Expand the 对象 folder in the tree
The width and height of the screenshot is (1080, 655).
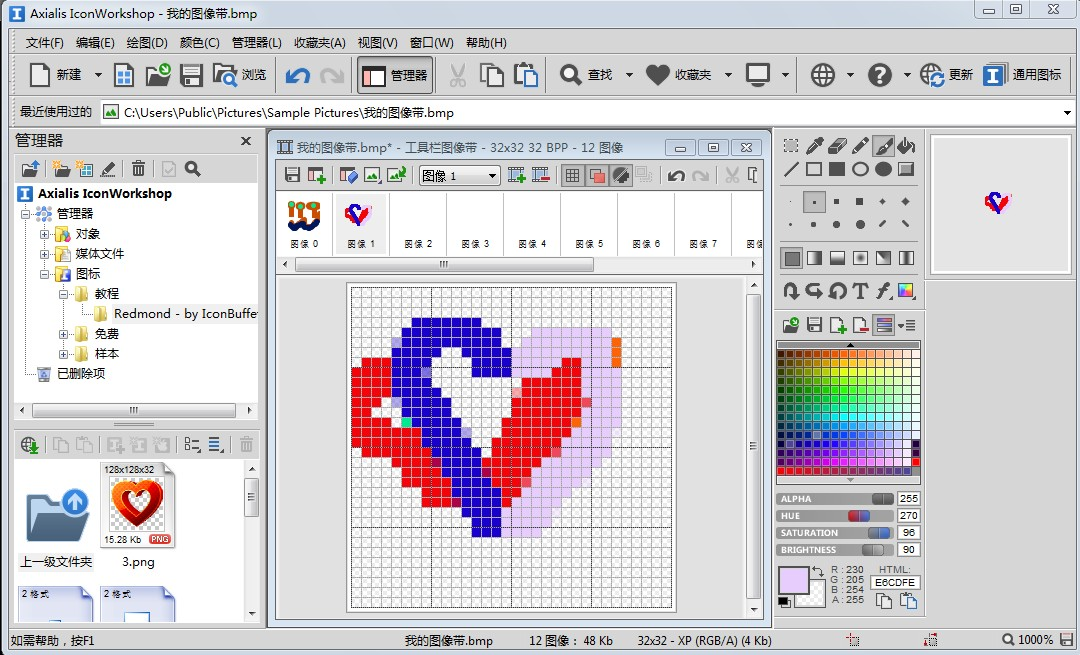(45, 234)
